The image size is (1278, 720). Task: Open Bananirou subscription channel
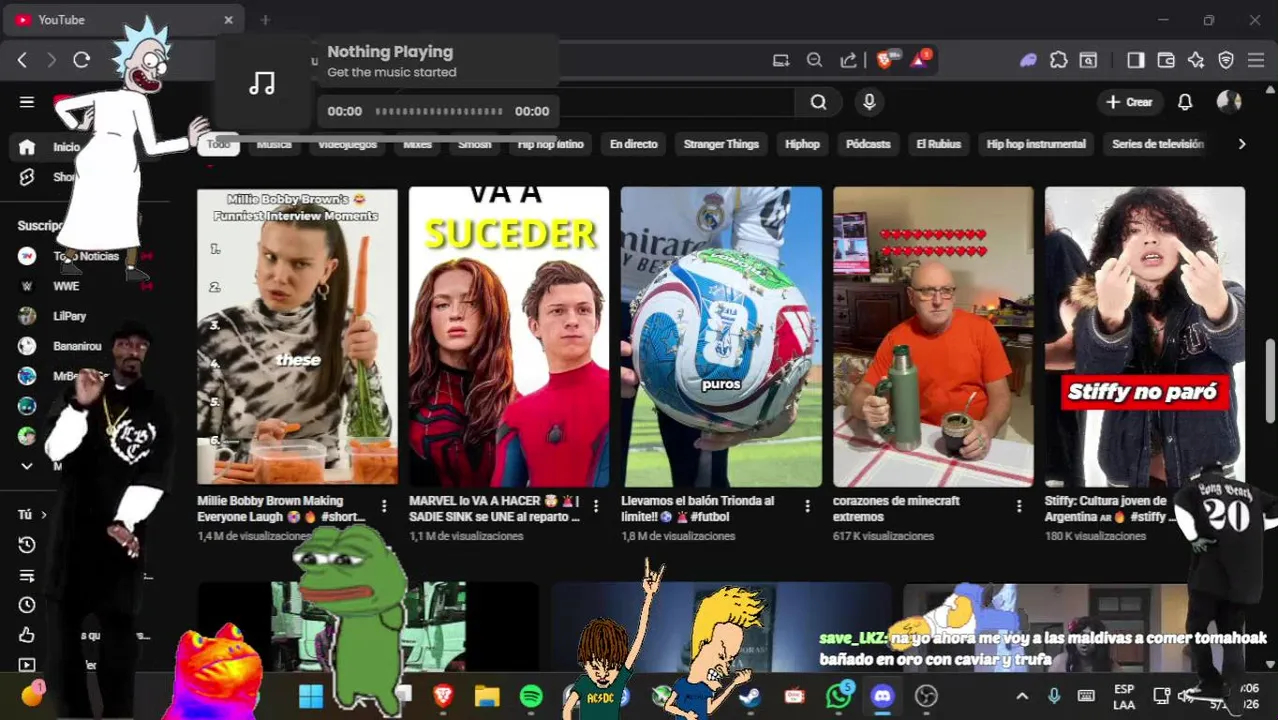pos(77,346)
